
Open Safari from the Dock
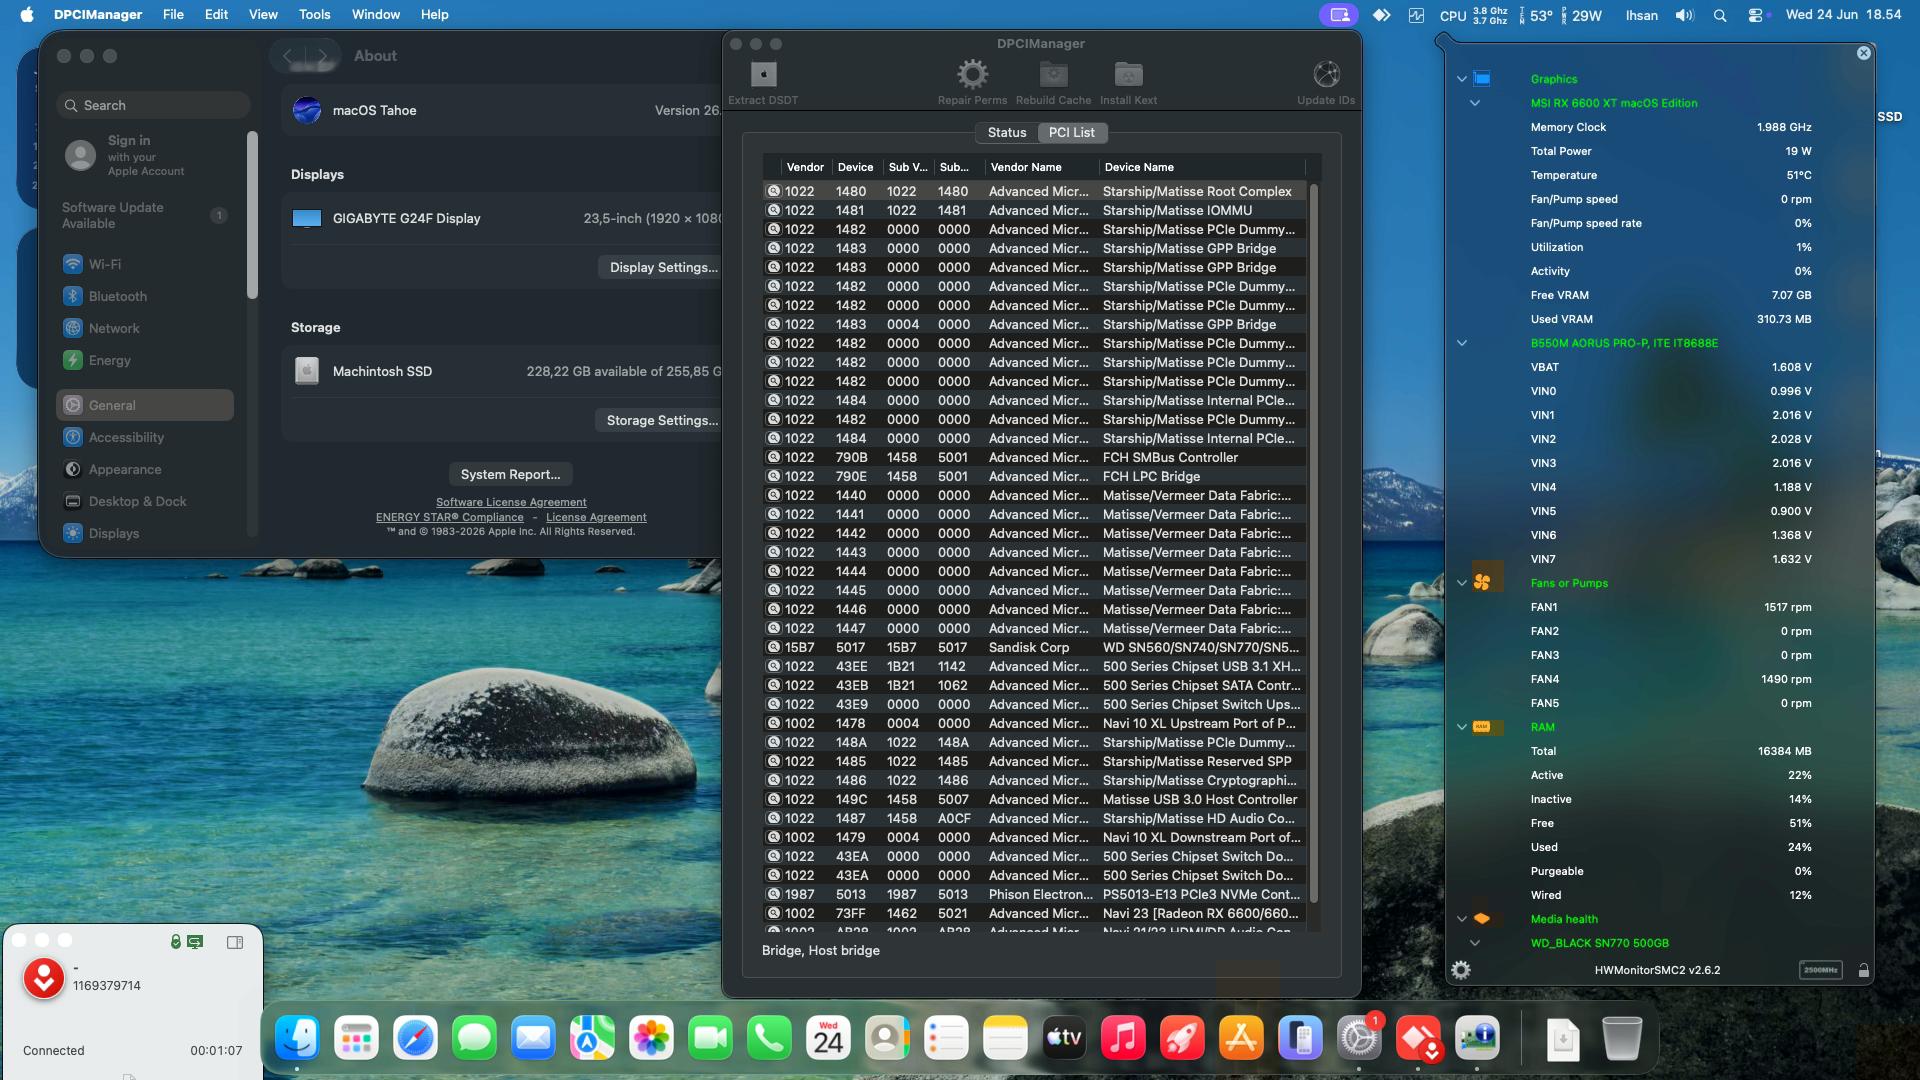click(x=415, y=1039)
